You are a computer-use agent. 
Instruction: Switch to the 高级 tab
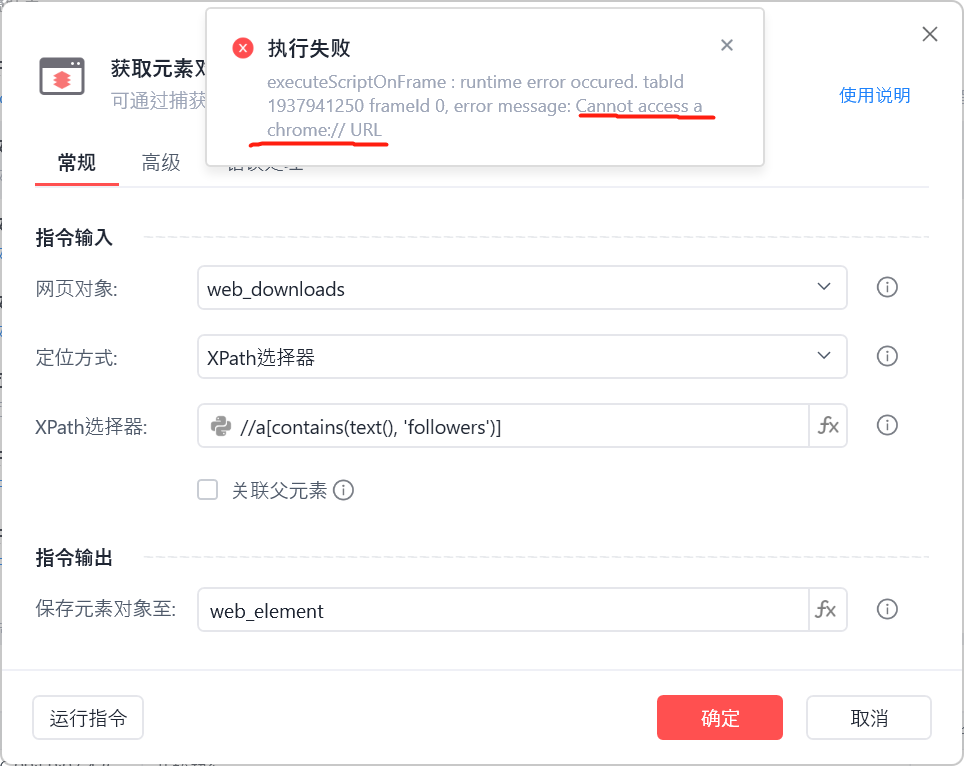coord(160,163)
